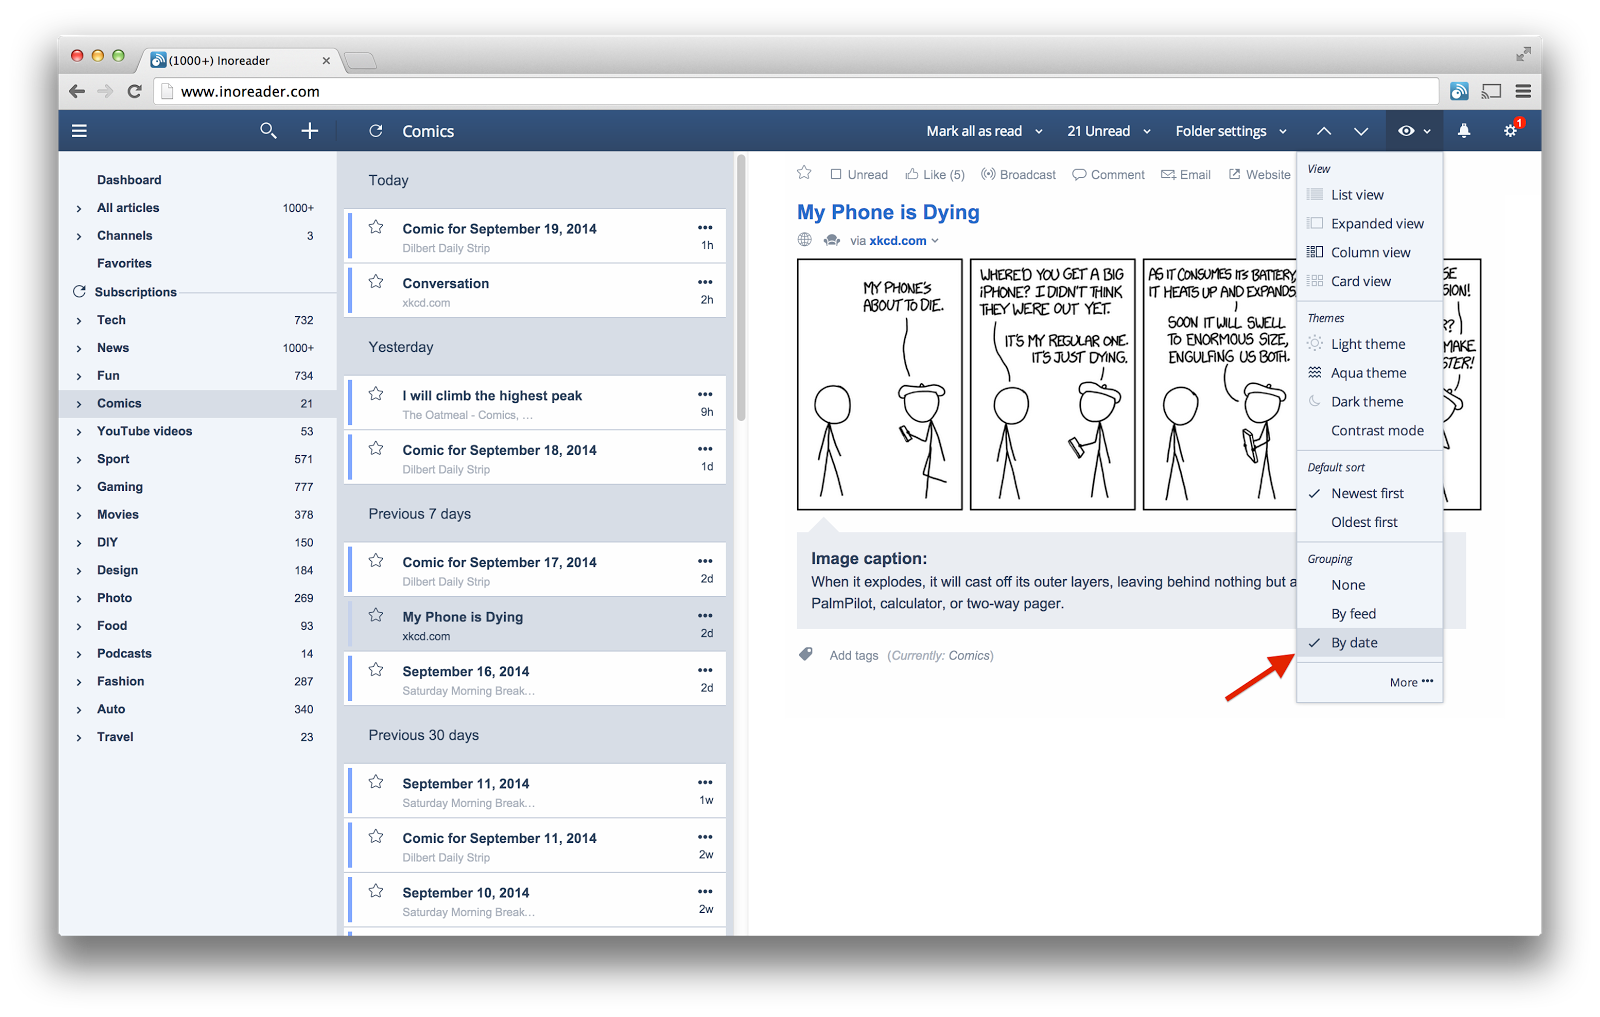Click More at the bottom of the menu
The width and height of the screenshot is (1600, 1017).
click(x=1411, y=682)
